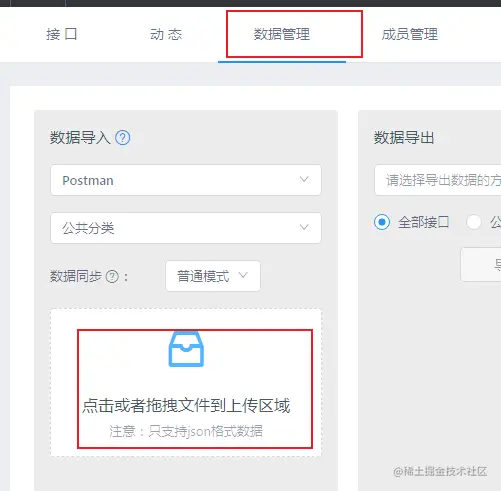
Task: Select the 全部接口 radio button
Action: tap(382, 222)
